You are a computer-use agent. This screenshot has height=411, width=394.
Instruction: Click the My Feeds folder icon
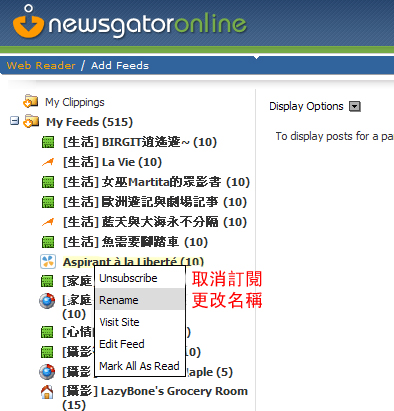(x=31, y=121)
